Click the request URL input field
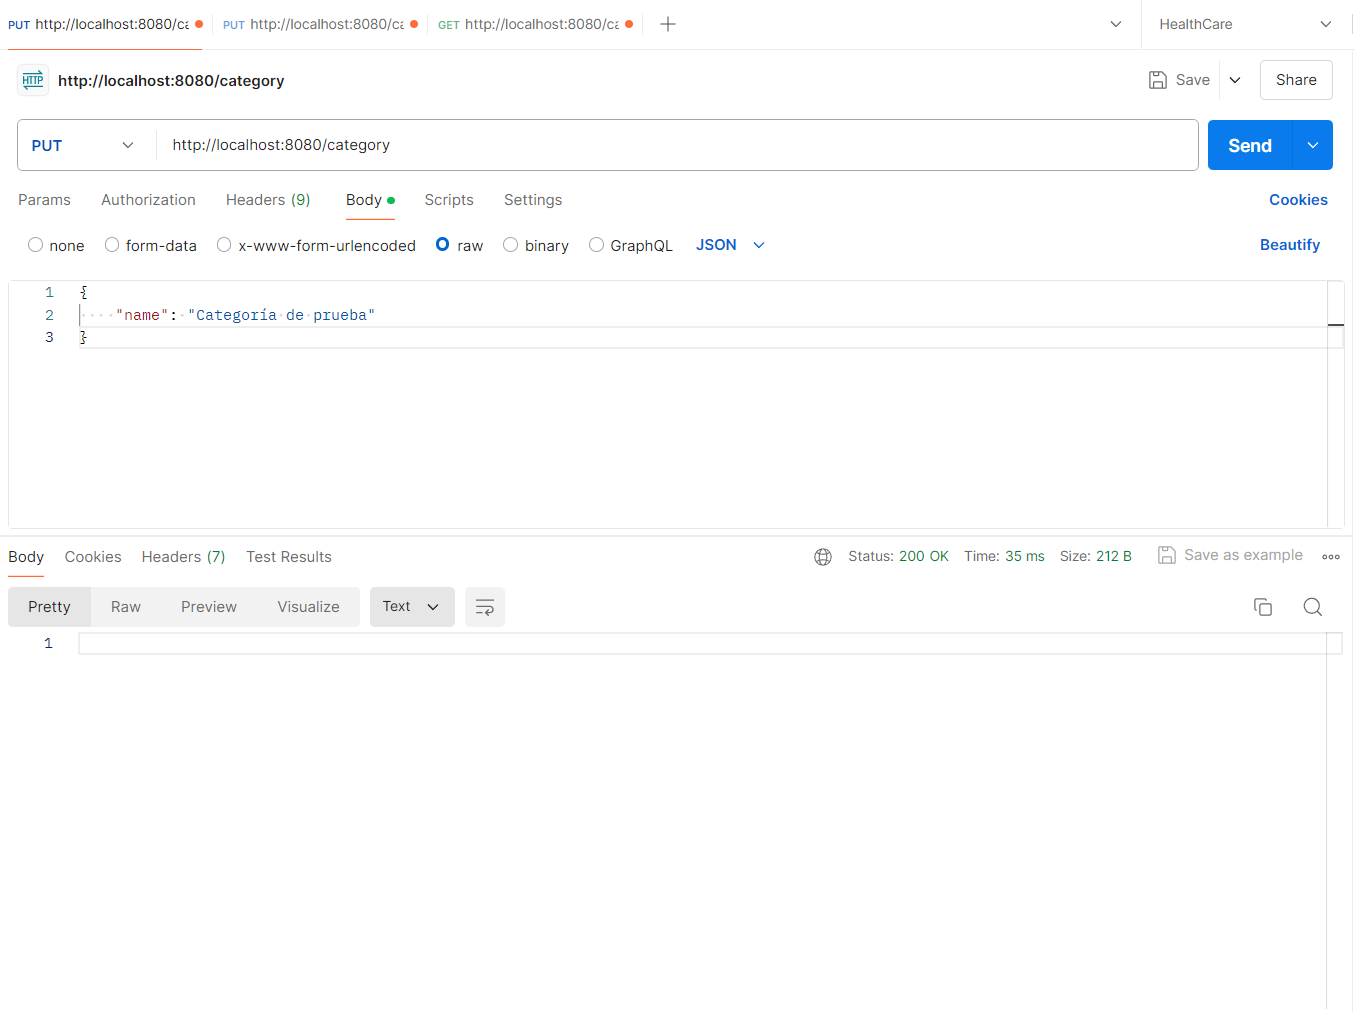Viewport: 1355px width, 1012px height. pyautogui.click(x=676, y=145)
